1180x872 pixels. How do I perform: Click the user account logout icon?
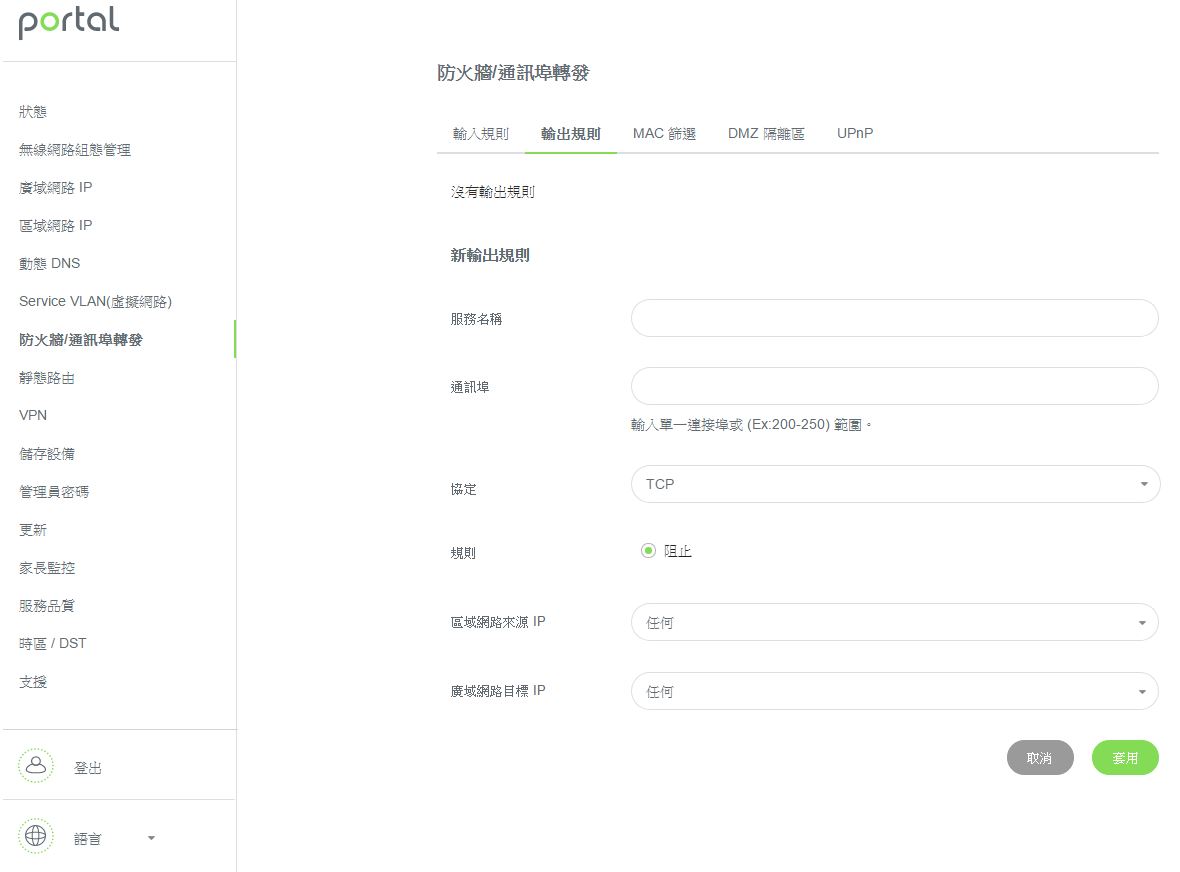tap(35, 766)
